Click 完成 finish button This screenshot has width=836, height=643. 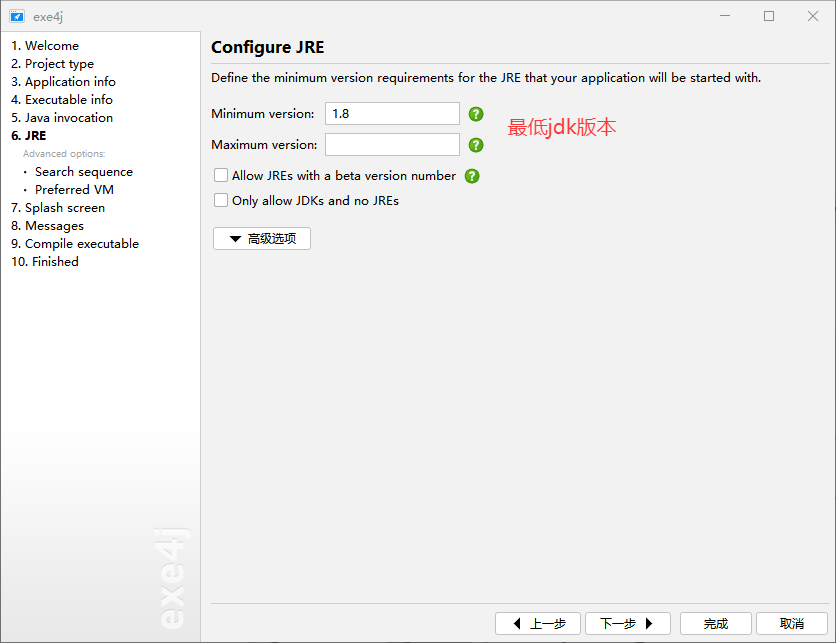coord(716,623)
